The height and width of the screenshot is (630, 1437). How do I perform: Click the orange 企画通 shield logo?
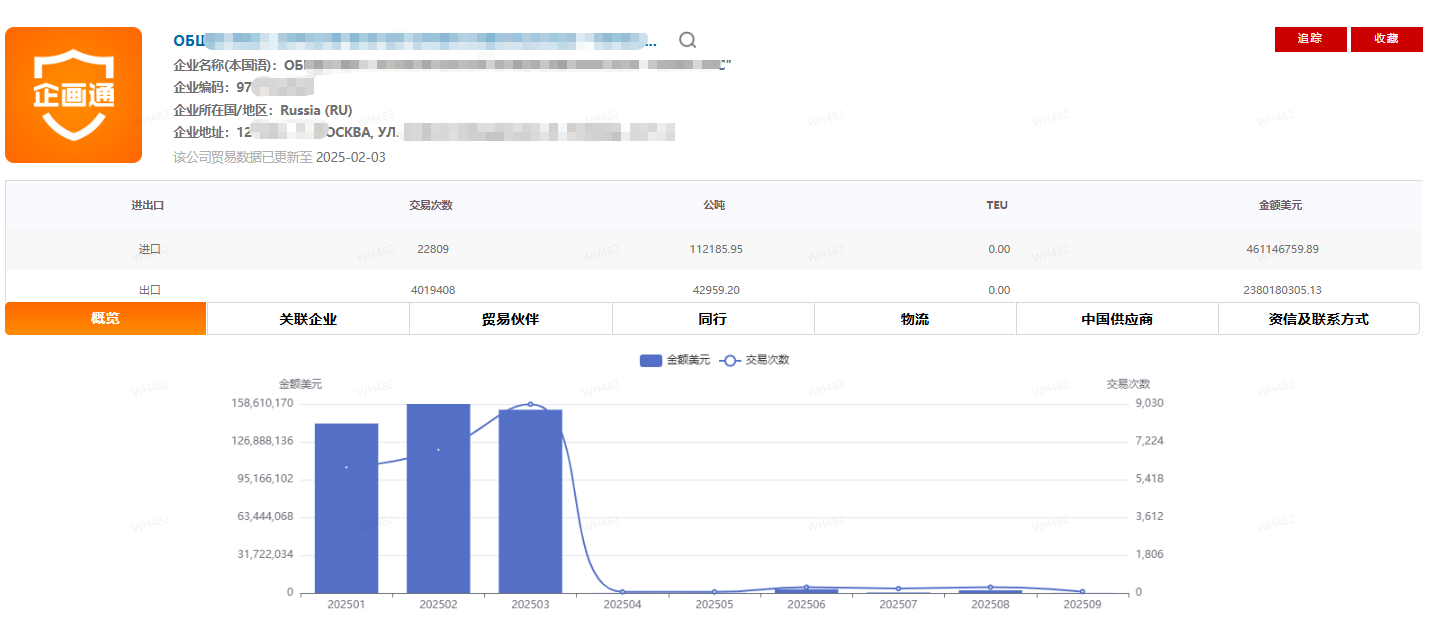click(74, 95)
